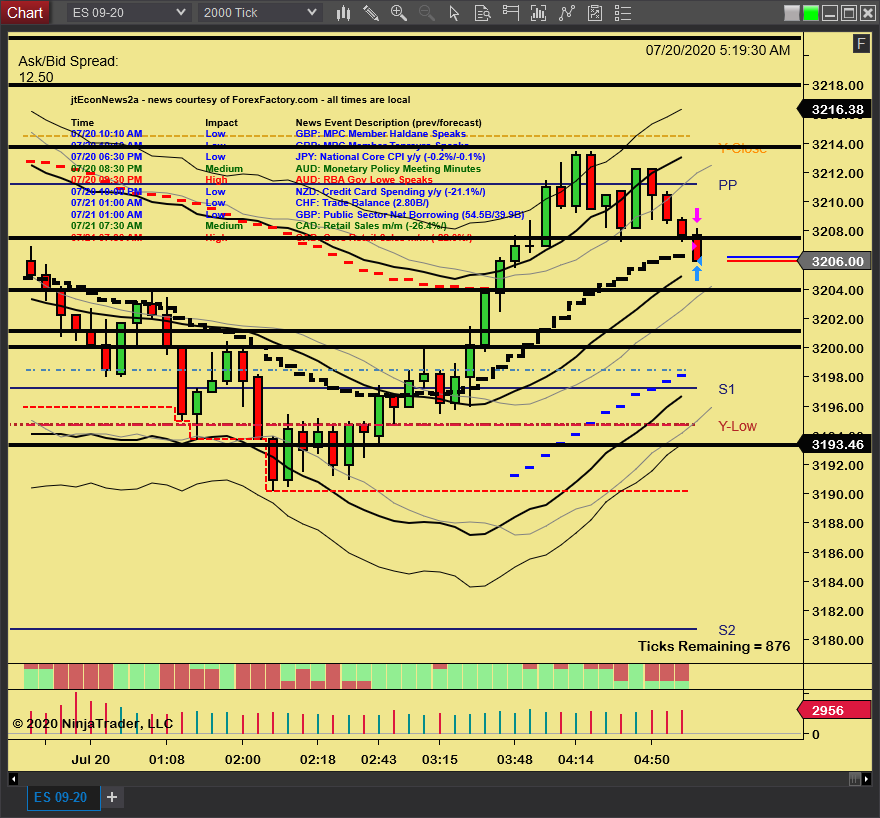
Task: Click the S2 support label
Action: click(727, 630)
